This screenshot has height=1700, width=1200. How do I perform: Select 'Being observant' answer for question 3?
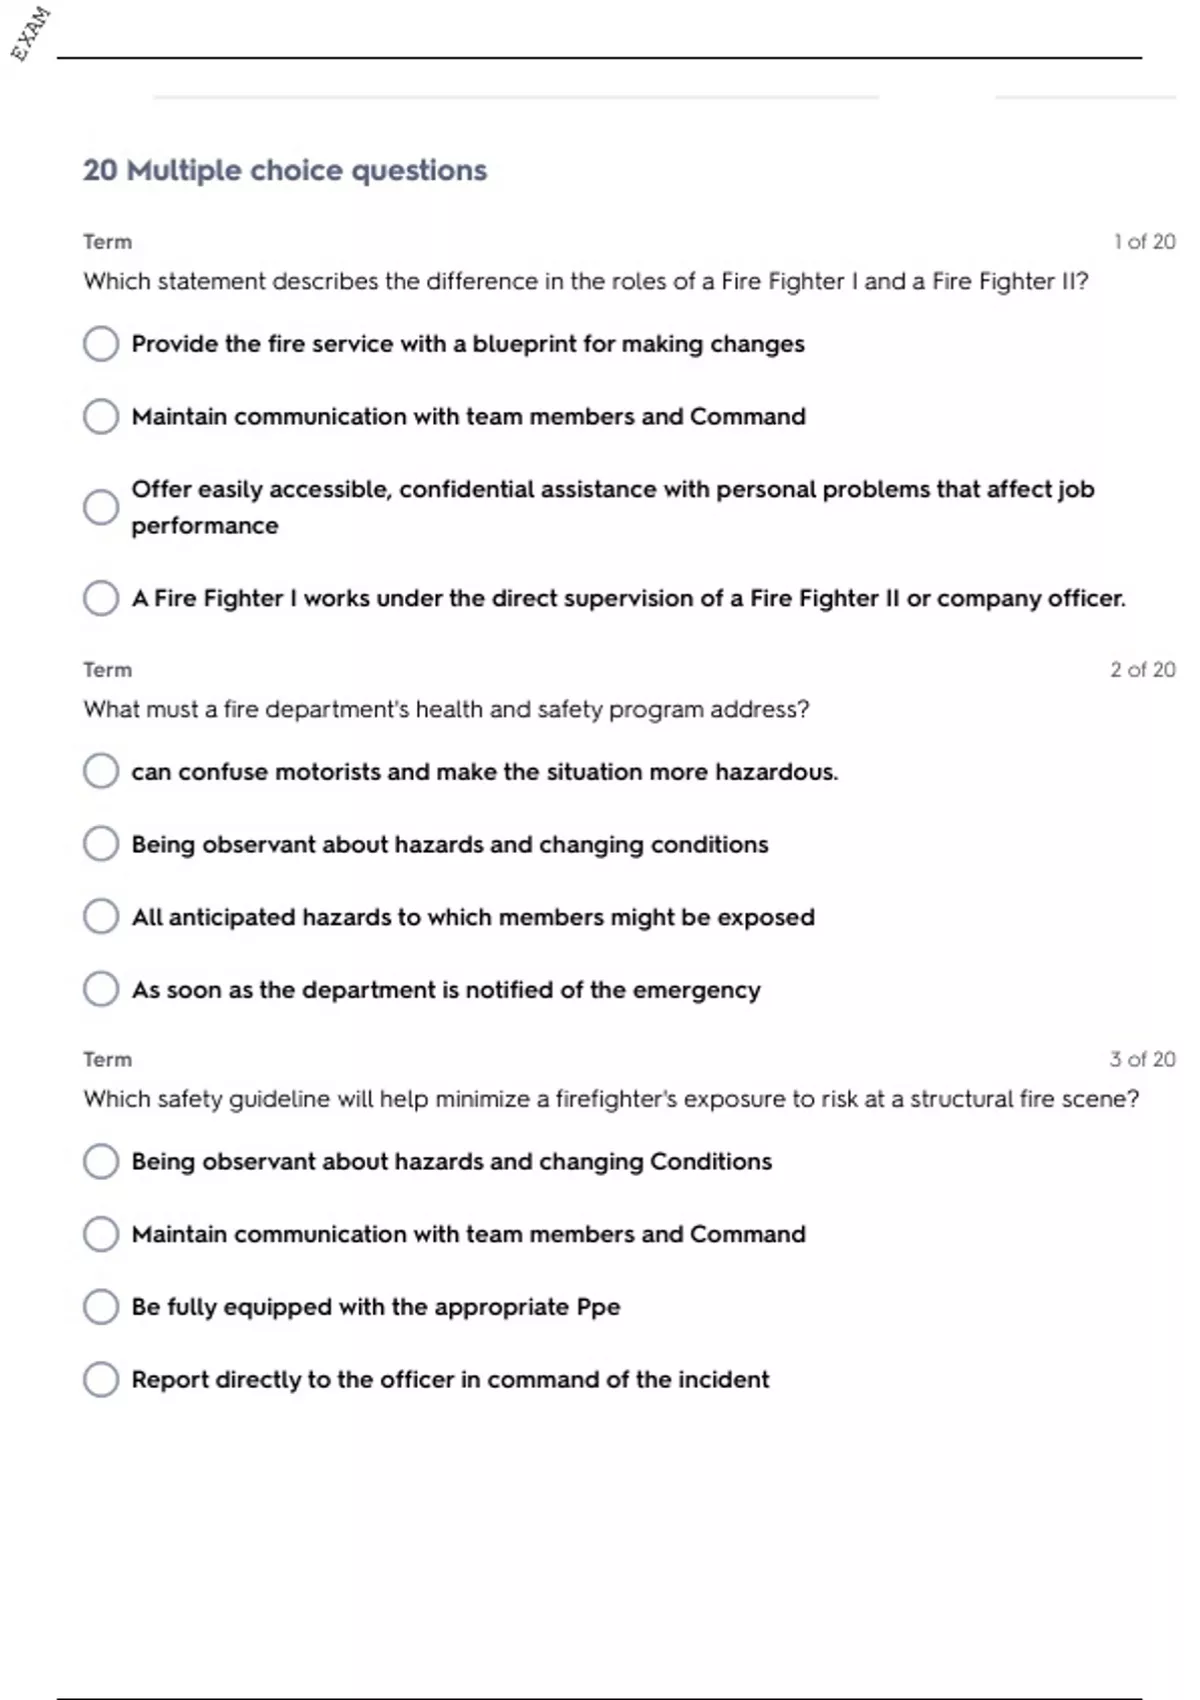[101, 1161]
